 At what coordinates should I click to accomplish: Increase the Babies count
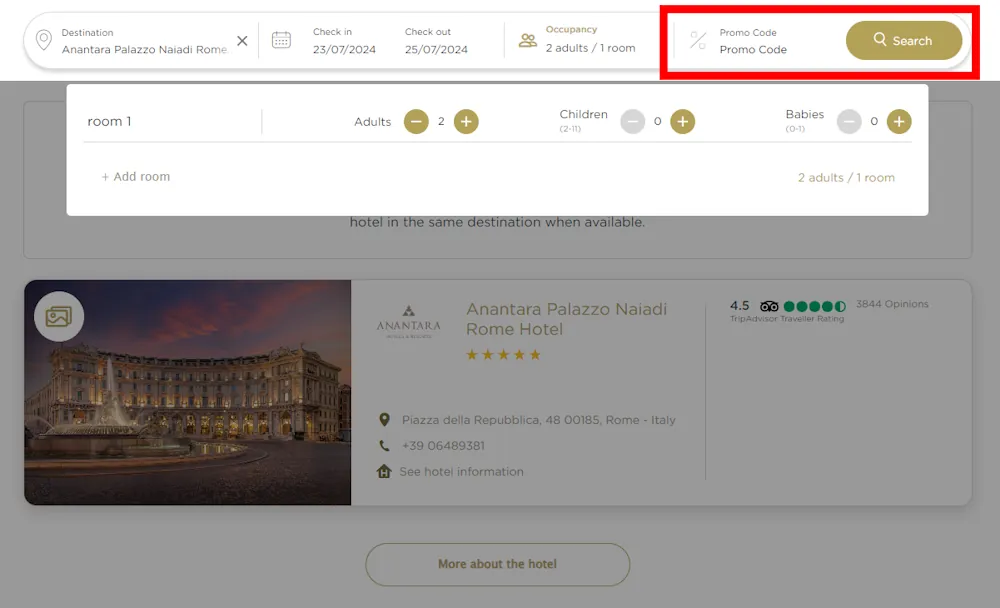(x=898, y=121)
